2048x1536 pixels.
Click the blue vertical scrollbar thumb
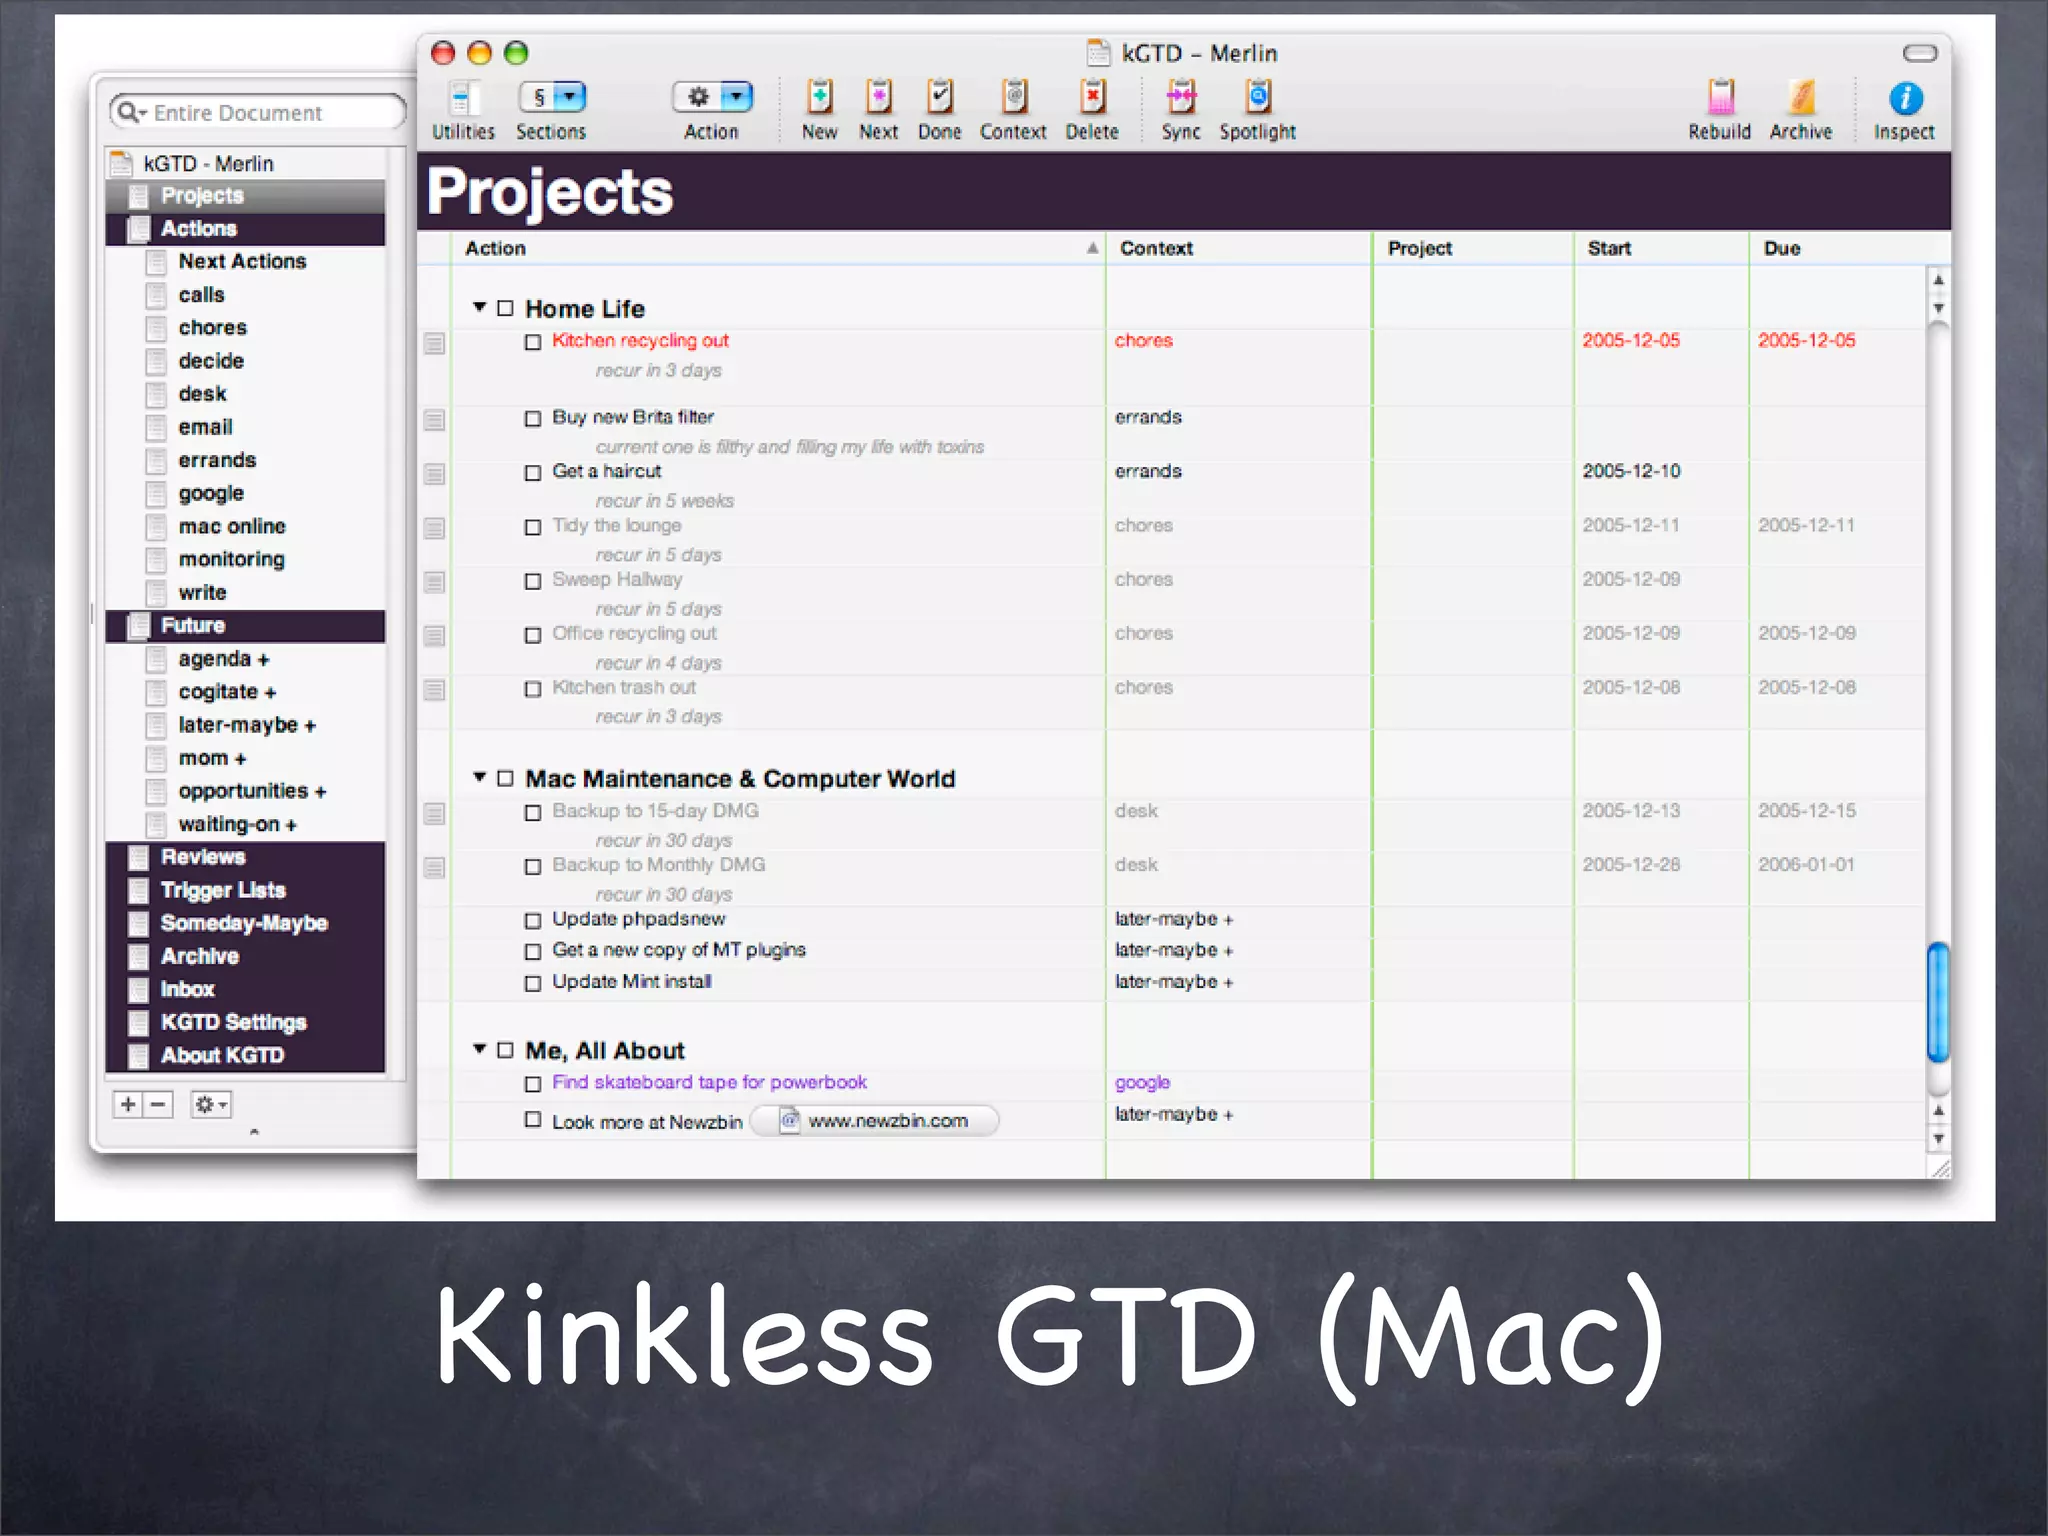click(1938, 1001)
